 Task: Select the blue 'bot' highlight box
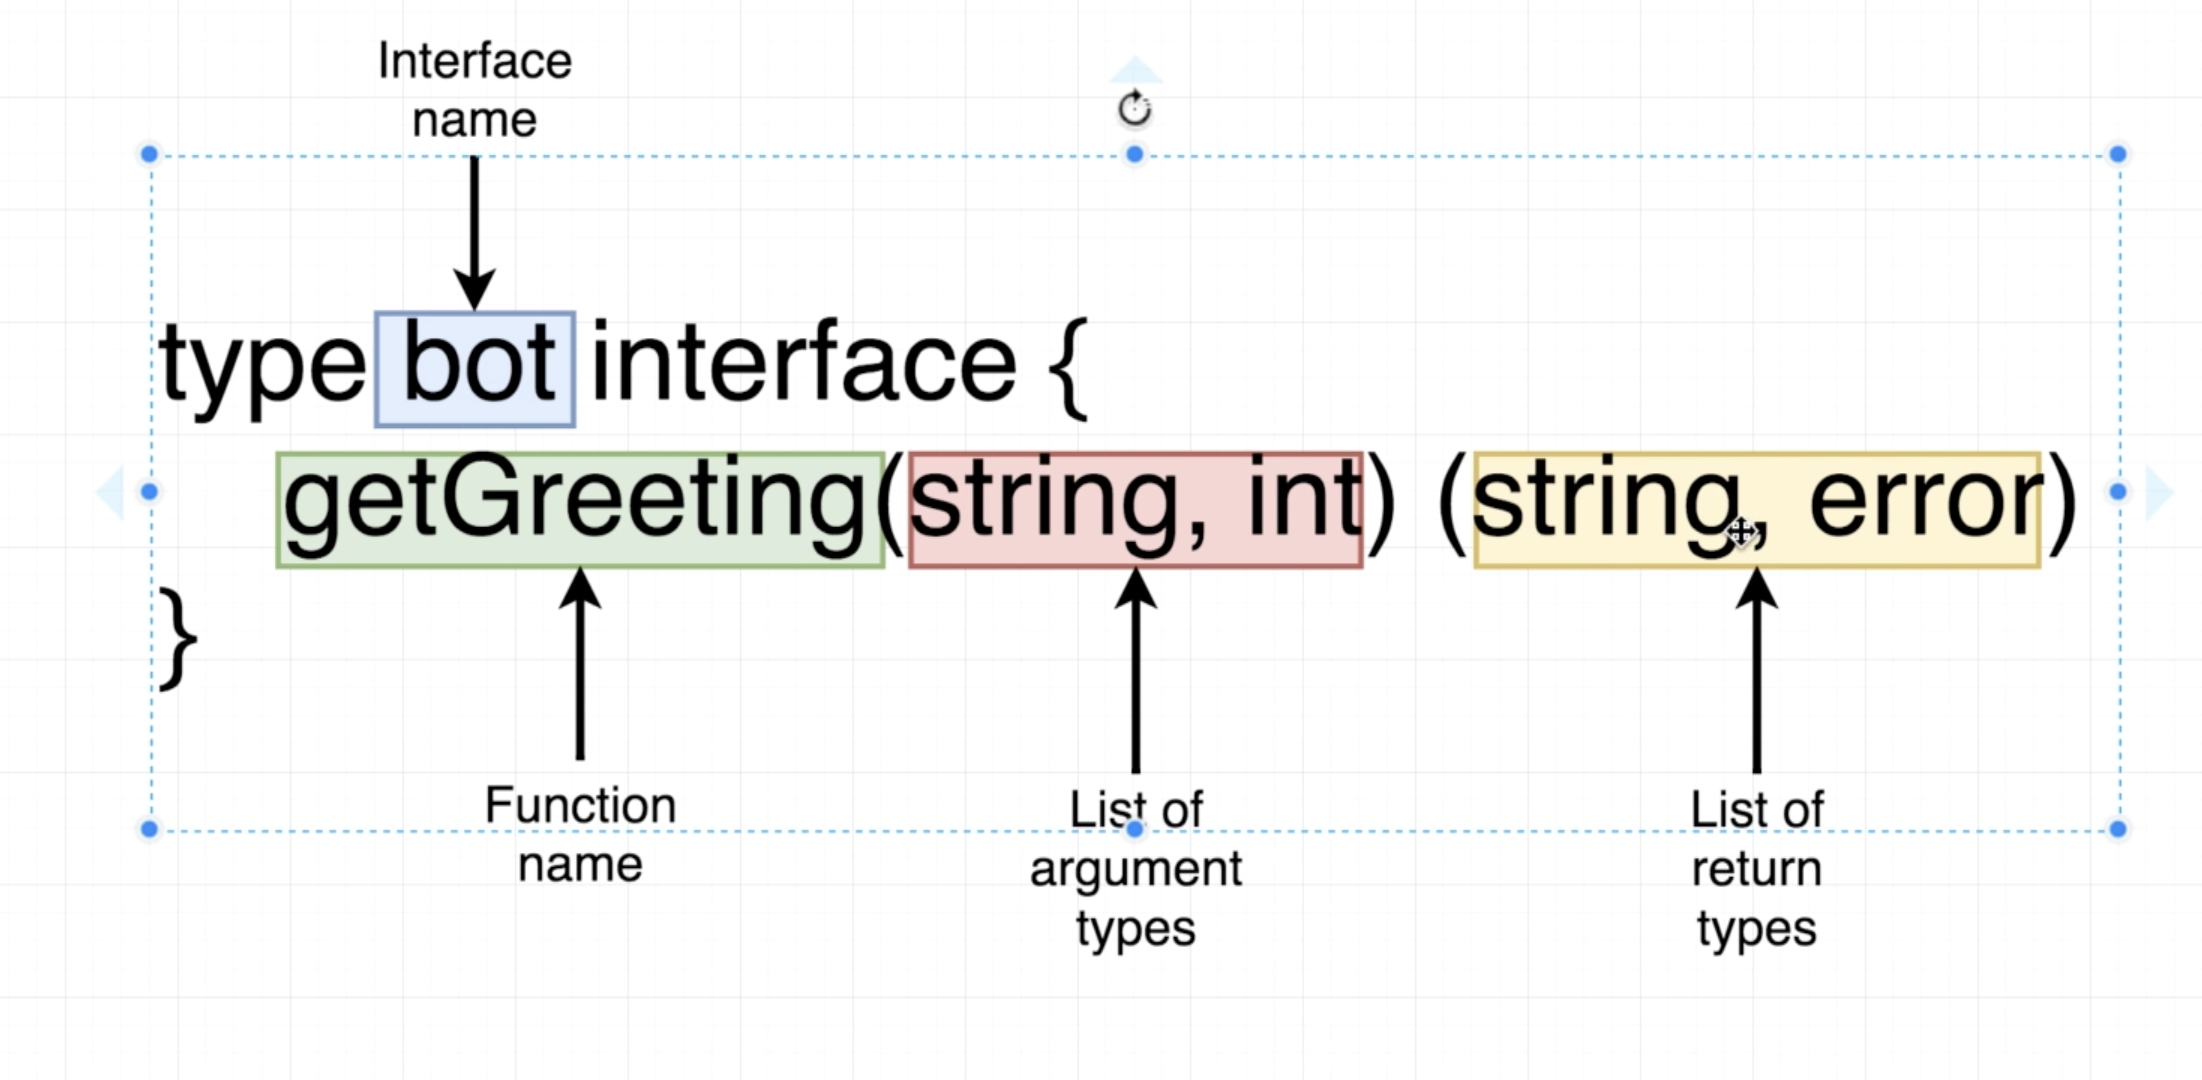tap(475, 370)
